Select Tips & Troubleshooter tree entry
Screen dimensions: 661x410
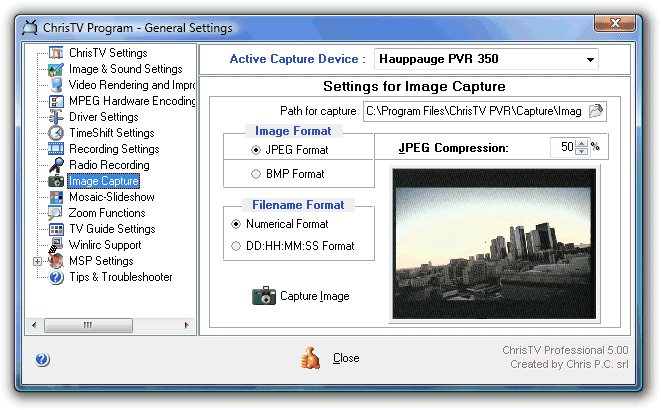coord(121,277)
